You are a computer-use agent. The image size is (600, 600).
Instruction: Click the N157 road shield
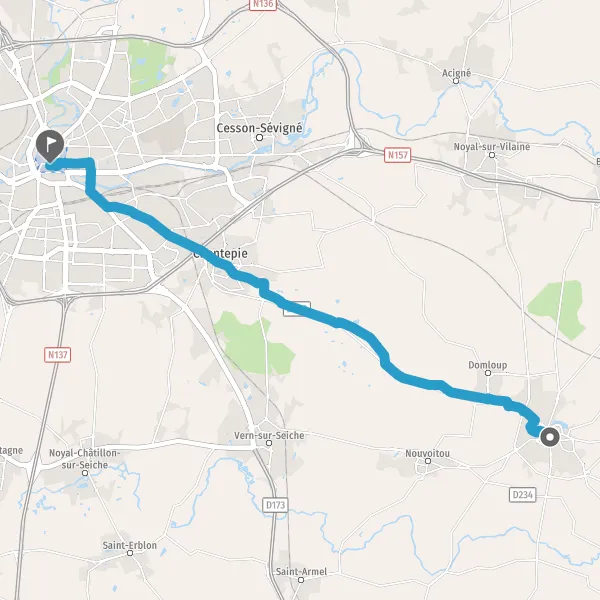tap(398, 155)
